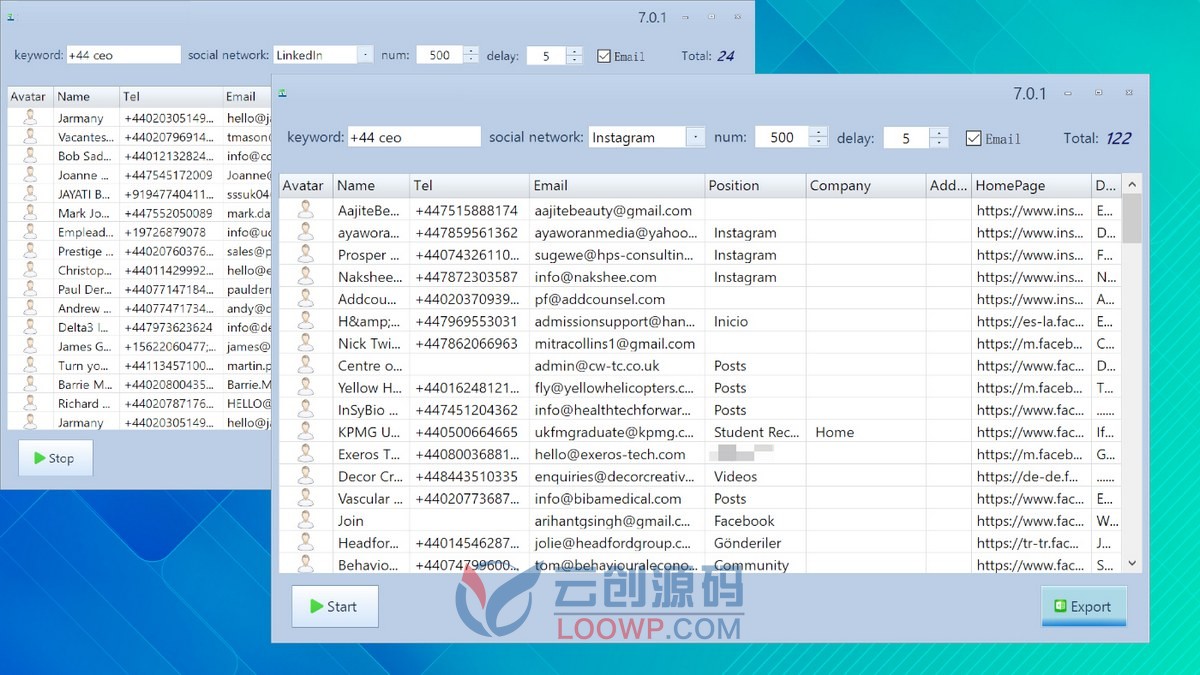Increase num value in Instagram window
The width and height of the screenshot is (1200, 675).
click(x=819, y=132)
